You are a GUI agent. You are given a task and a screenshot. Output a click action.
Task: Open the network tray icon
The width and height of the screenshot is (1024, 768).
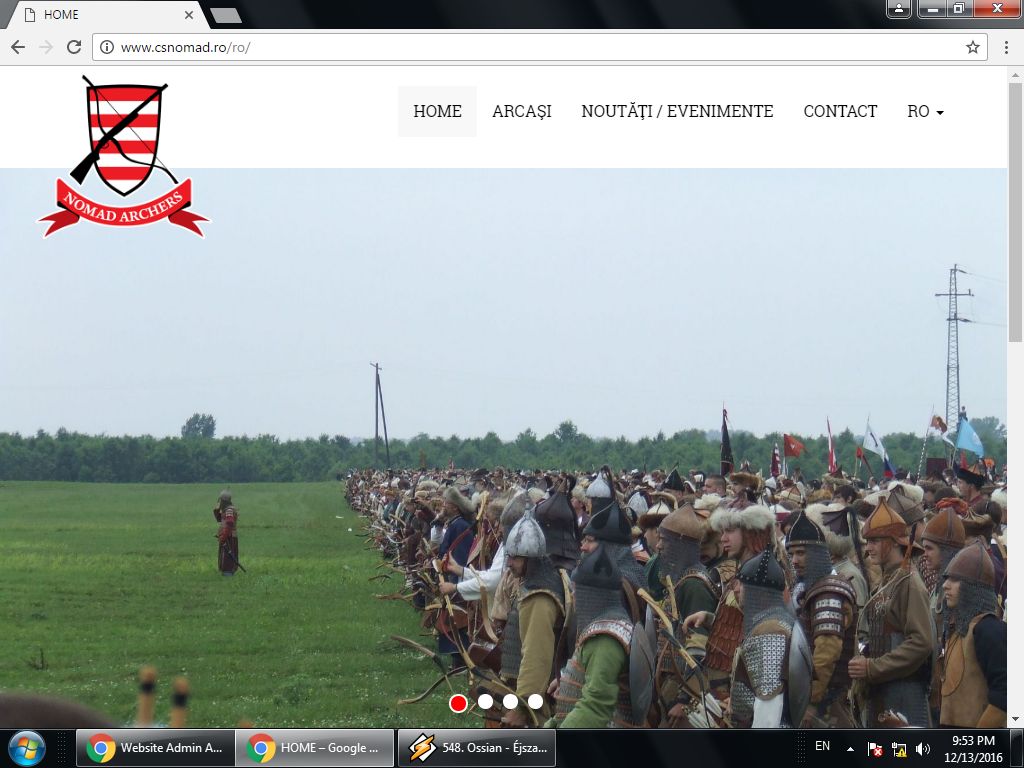[899, 750]
